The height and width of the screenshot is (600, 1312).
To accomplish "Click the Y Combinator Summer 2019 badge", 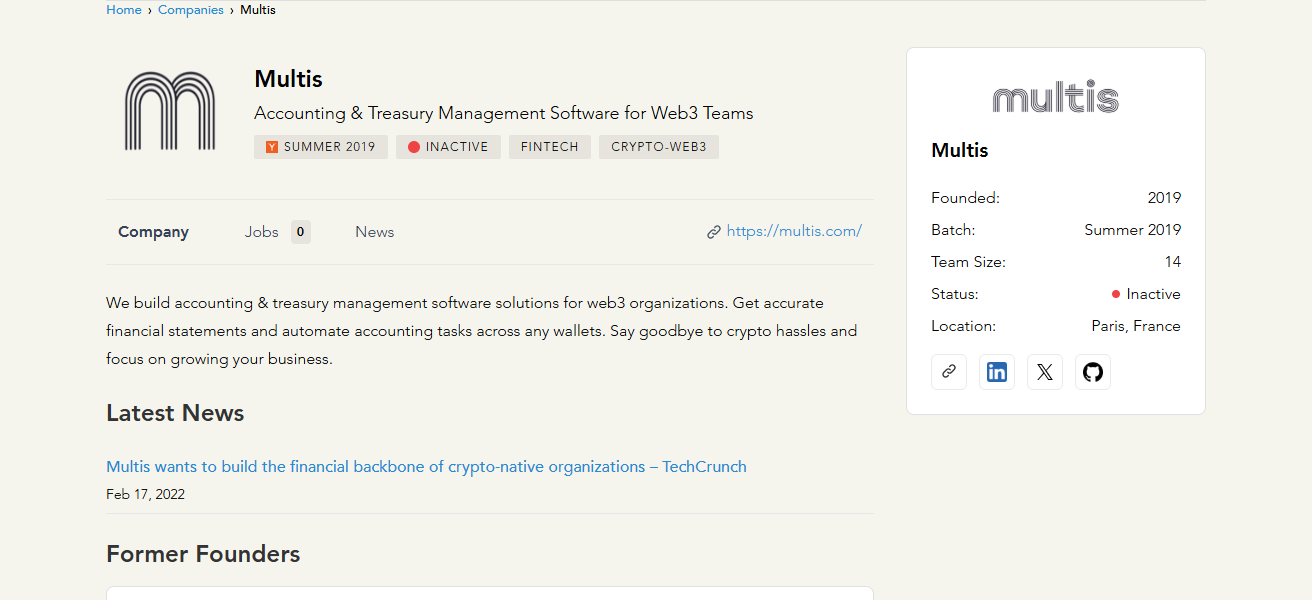I will [x=321, y=147].
